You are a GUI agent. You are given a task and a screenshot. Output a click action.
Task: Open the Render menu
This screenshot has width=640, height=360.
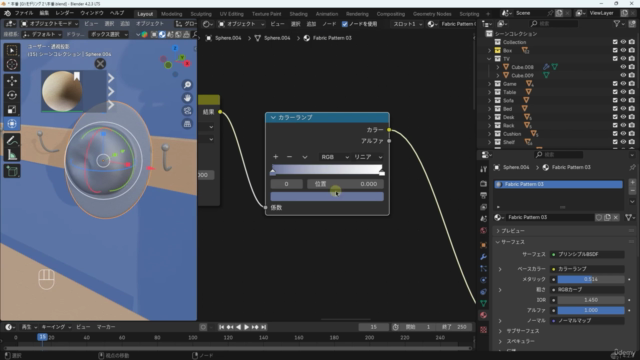[x=65, y=13]
